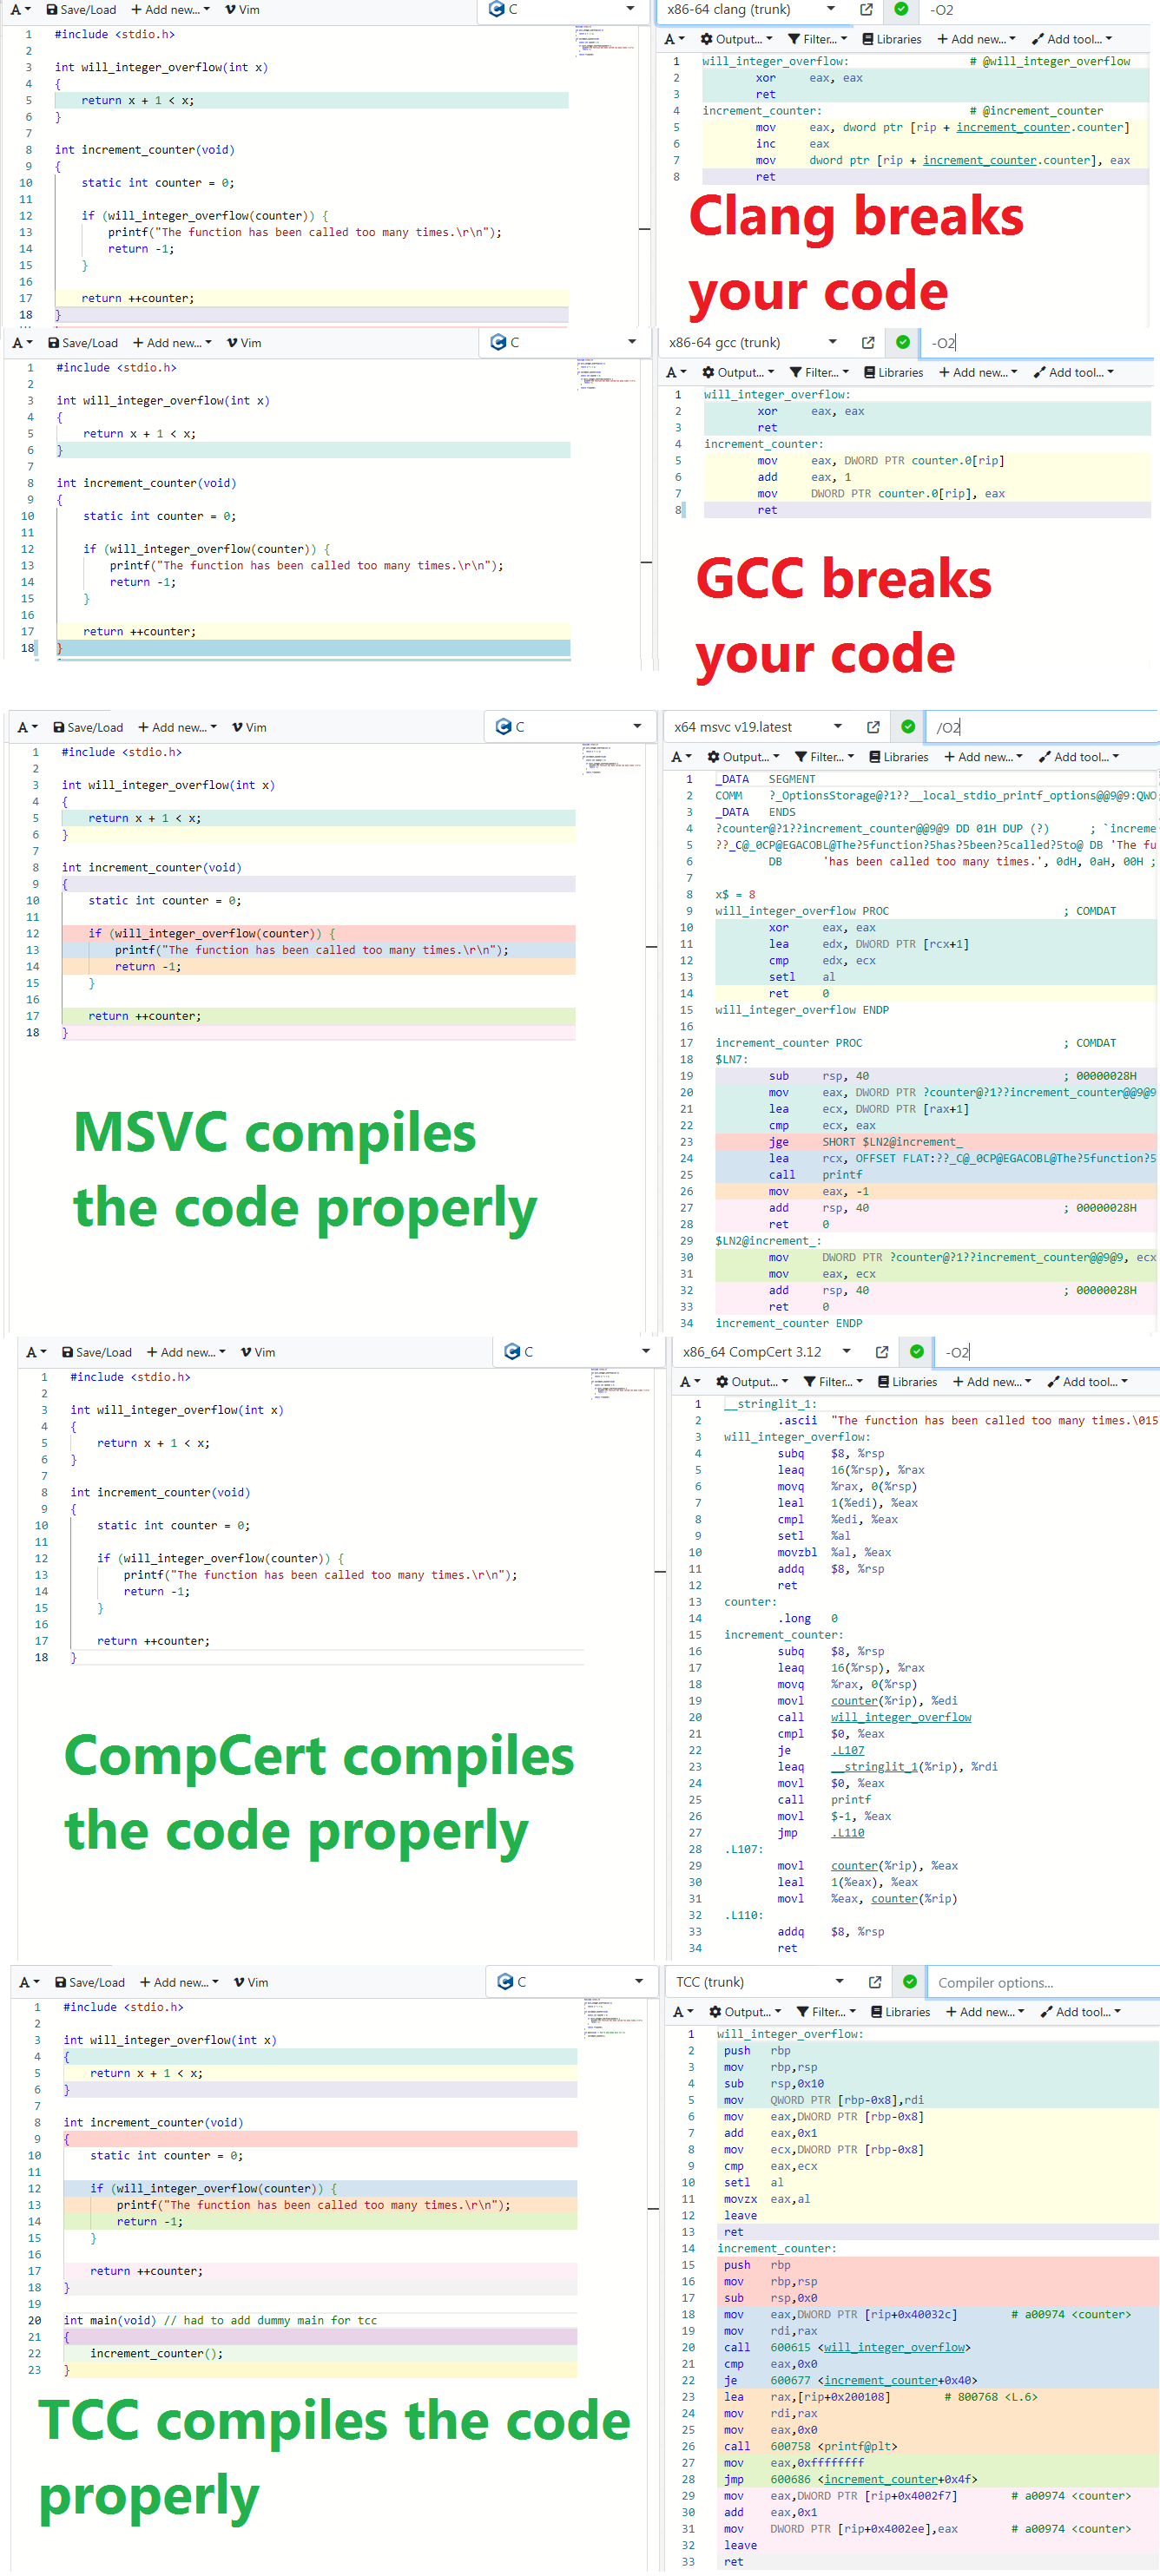The height and width of the screenshot is (2576, 1160).
Task: Click the green status check beside msvc
Action: tap(908, 727)
